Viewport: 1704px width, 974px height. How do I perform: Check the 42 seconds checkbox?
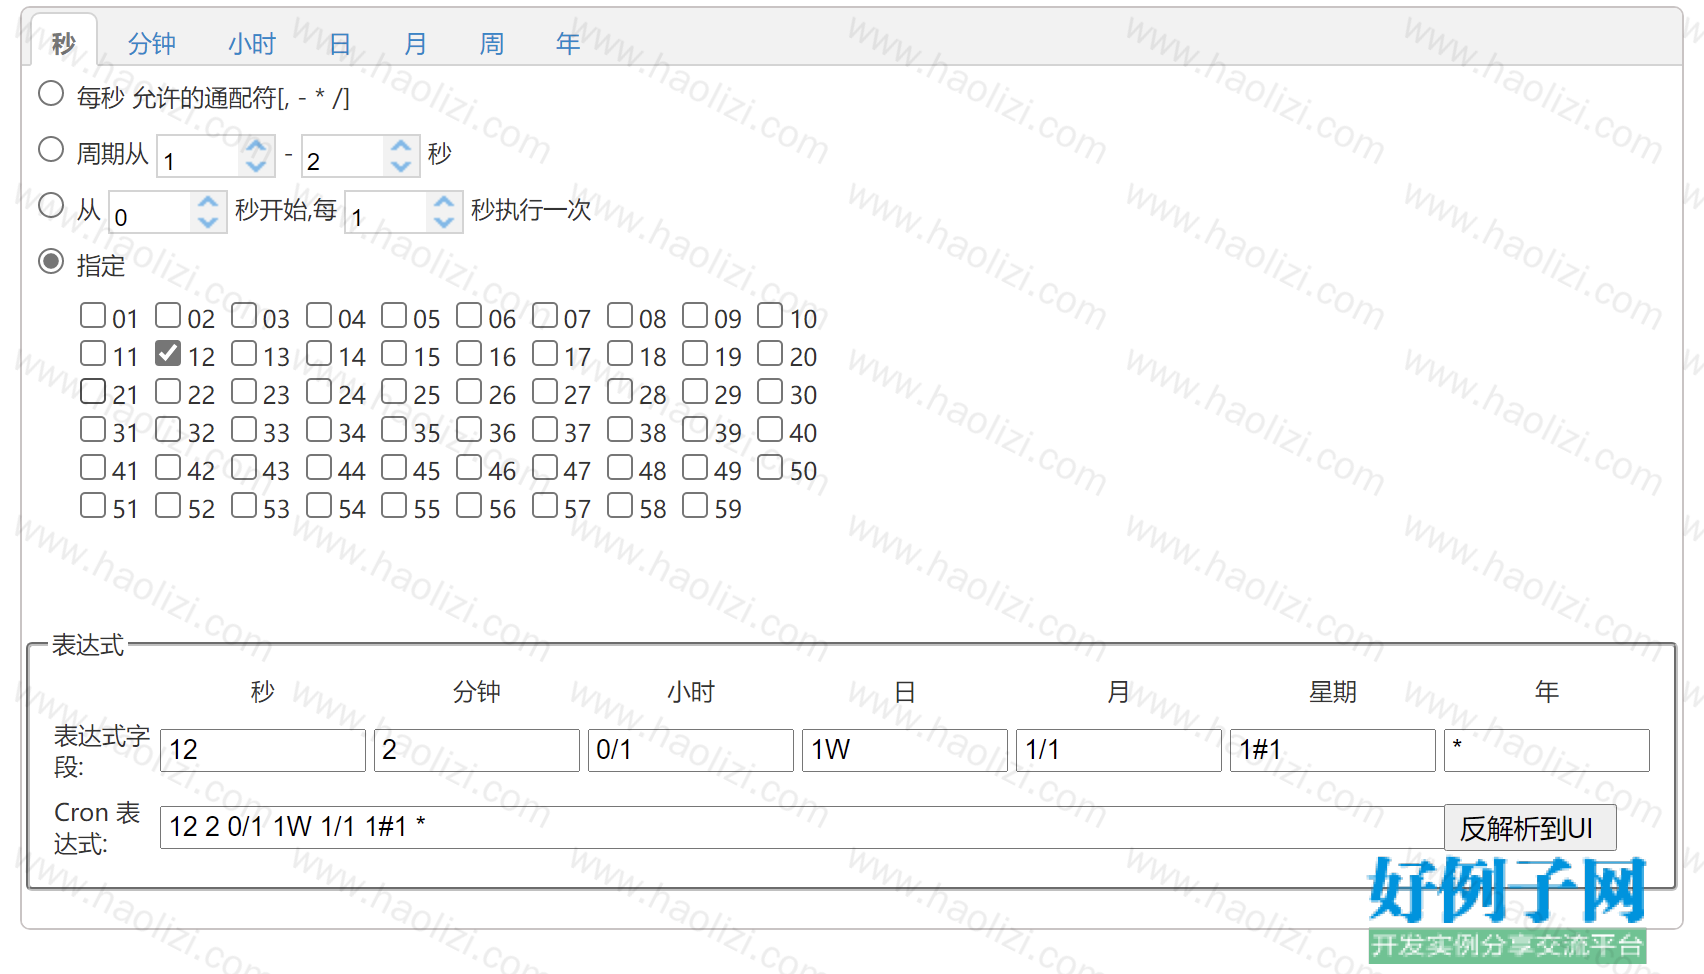coord(168,468)
